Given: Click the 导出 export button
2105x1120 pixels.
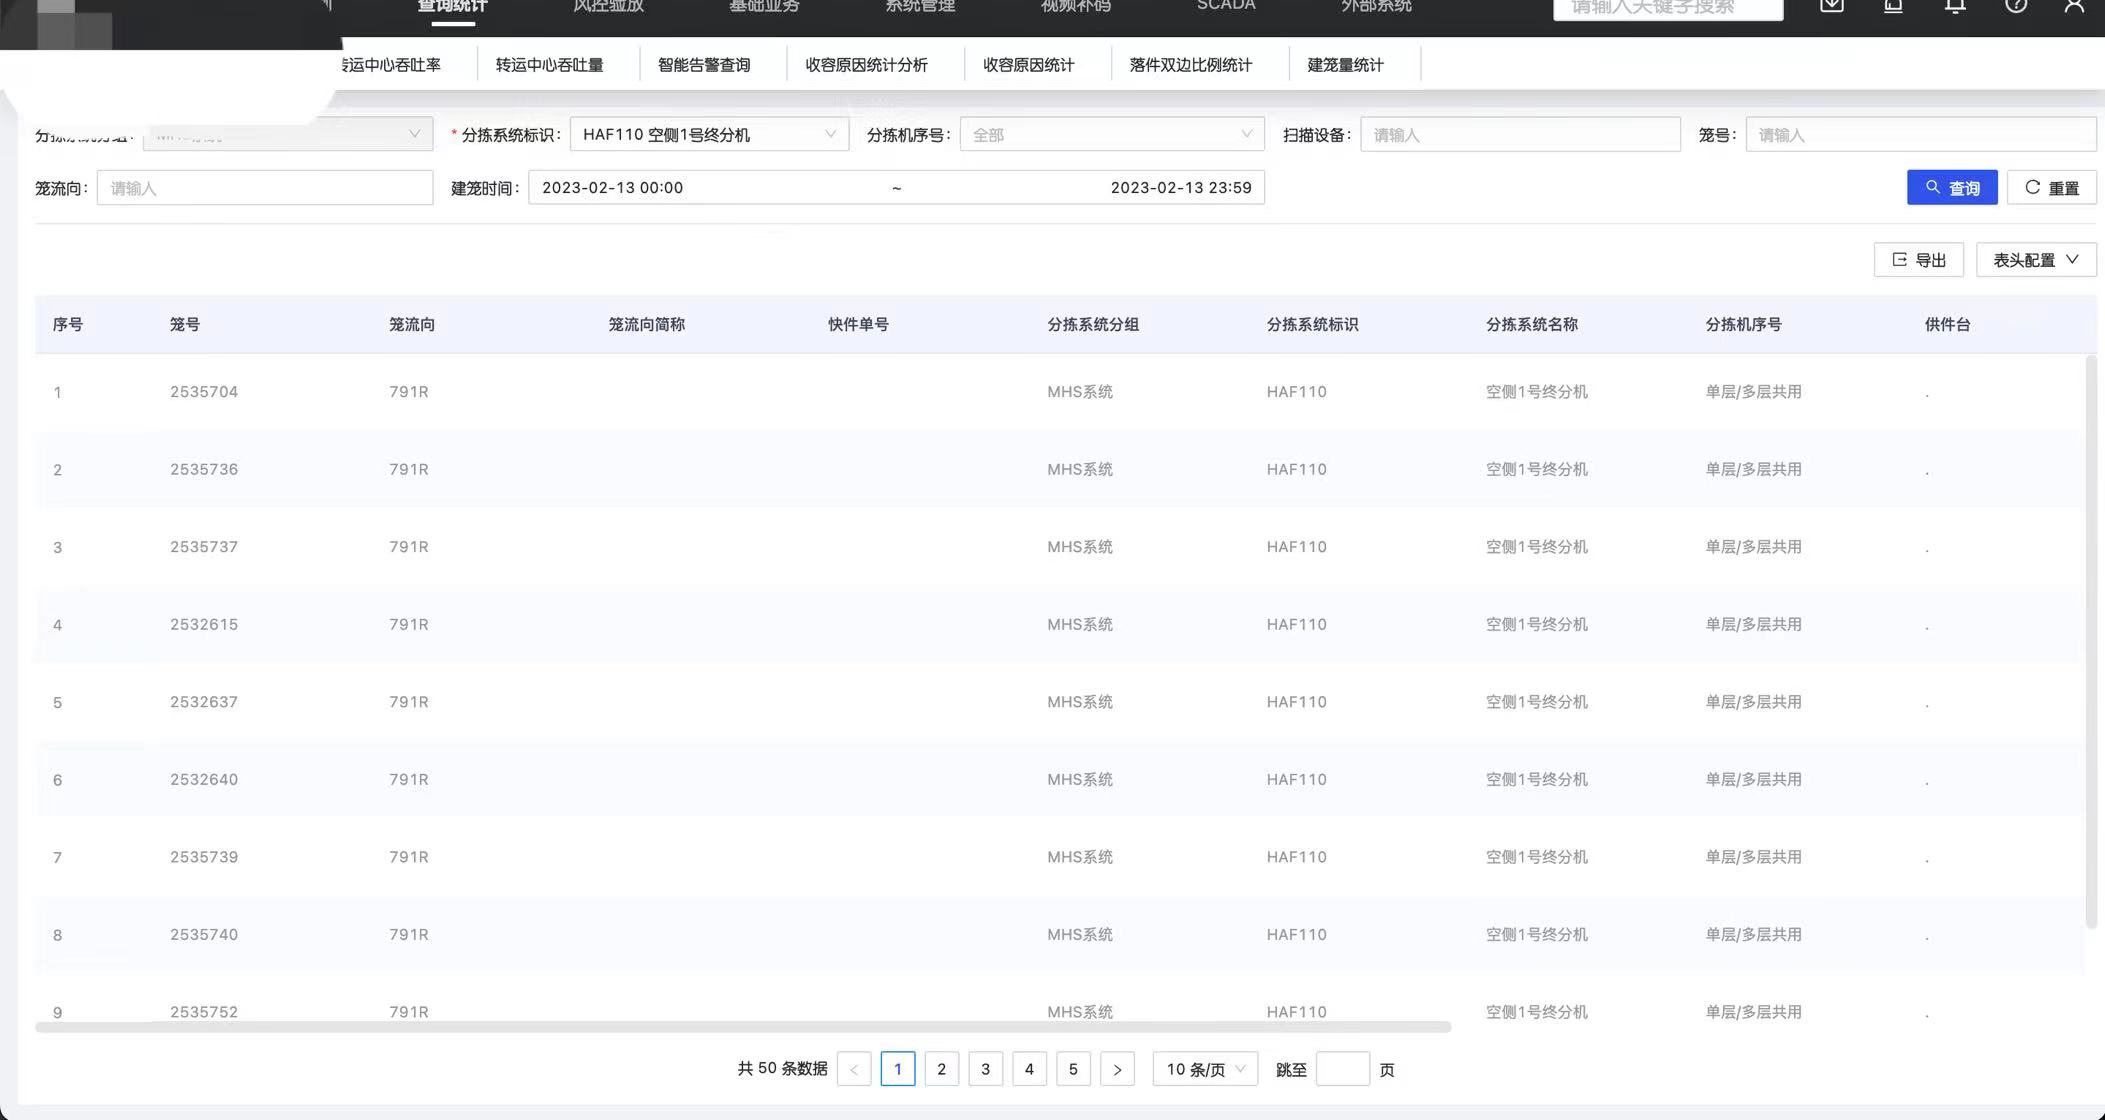Looking at the screenshot, I should [x=1918, y=260].
